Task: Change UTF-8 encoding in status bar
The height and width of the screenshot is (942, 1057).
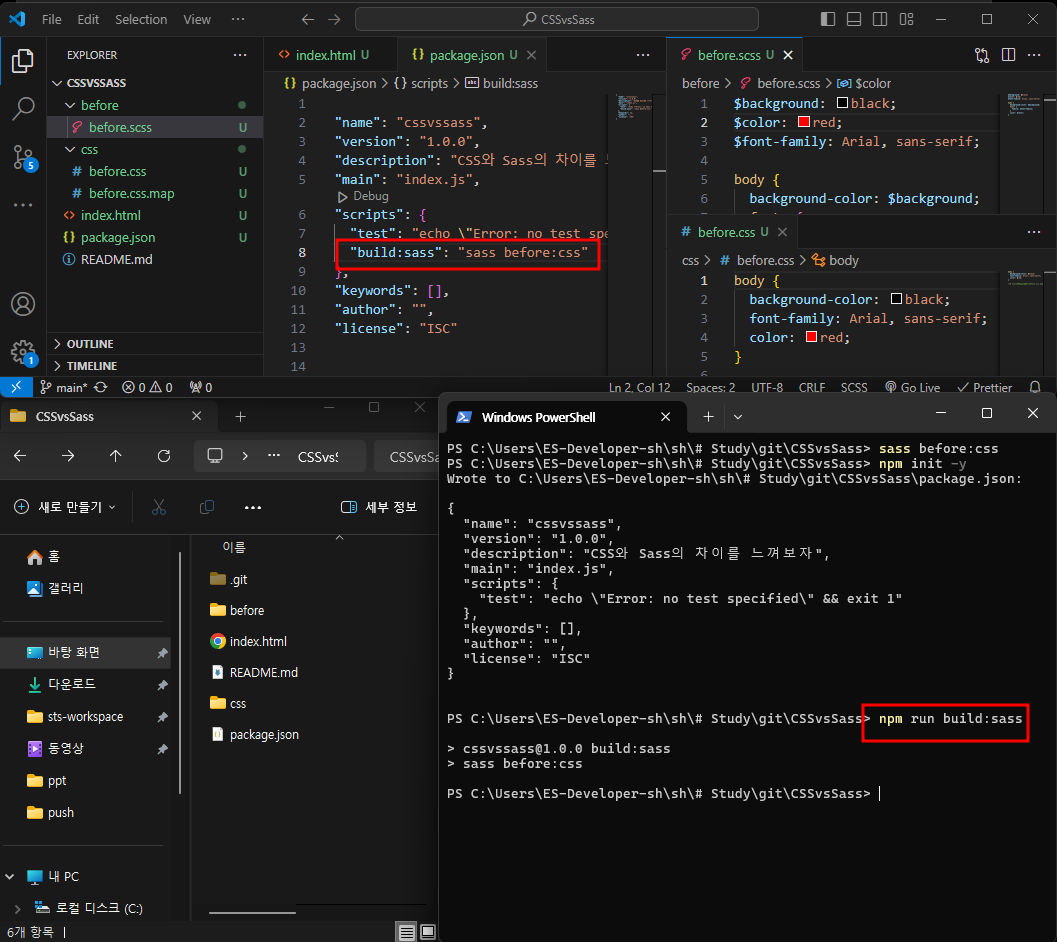Action: point(767,387)
